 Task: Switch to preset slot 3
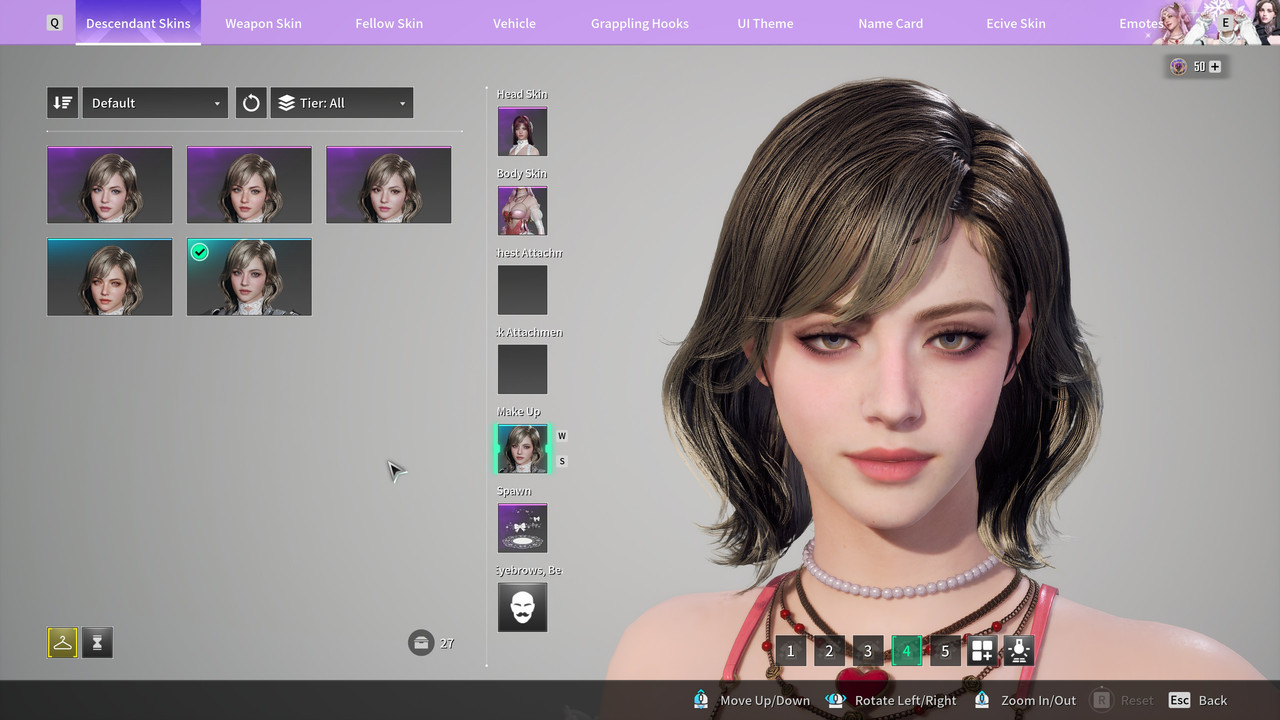(x=867, y=651)
